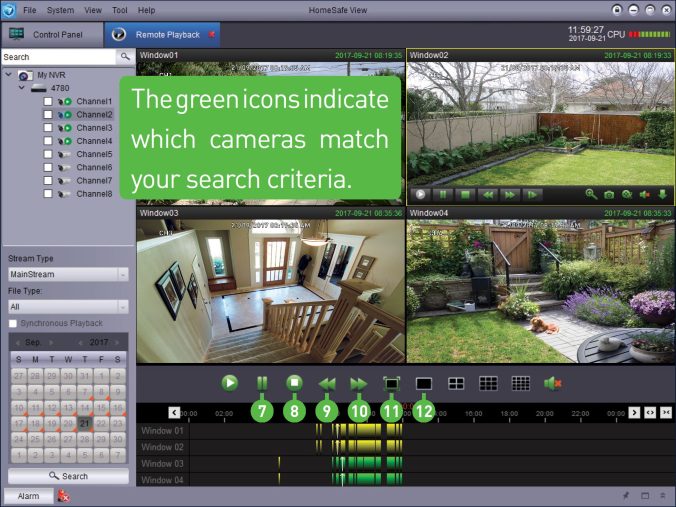The height and width of the screenshot is (507, 676).
Task: Click the Search button below calendar
Action: pos(68,476)
